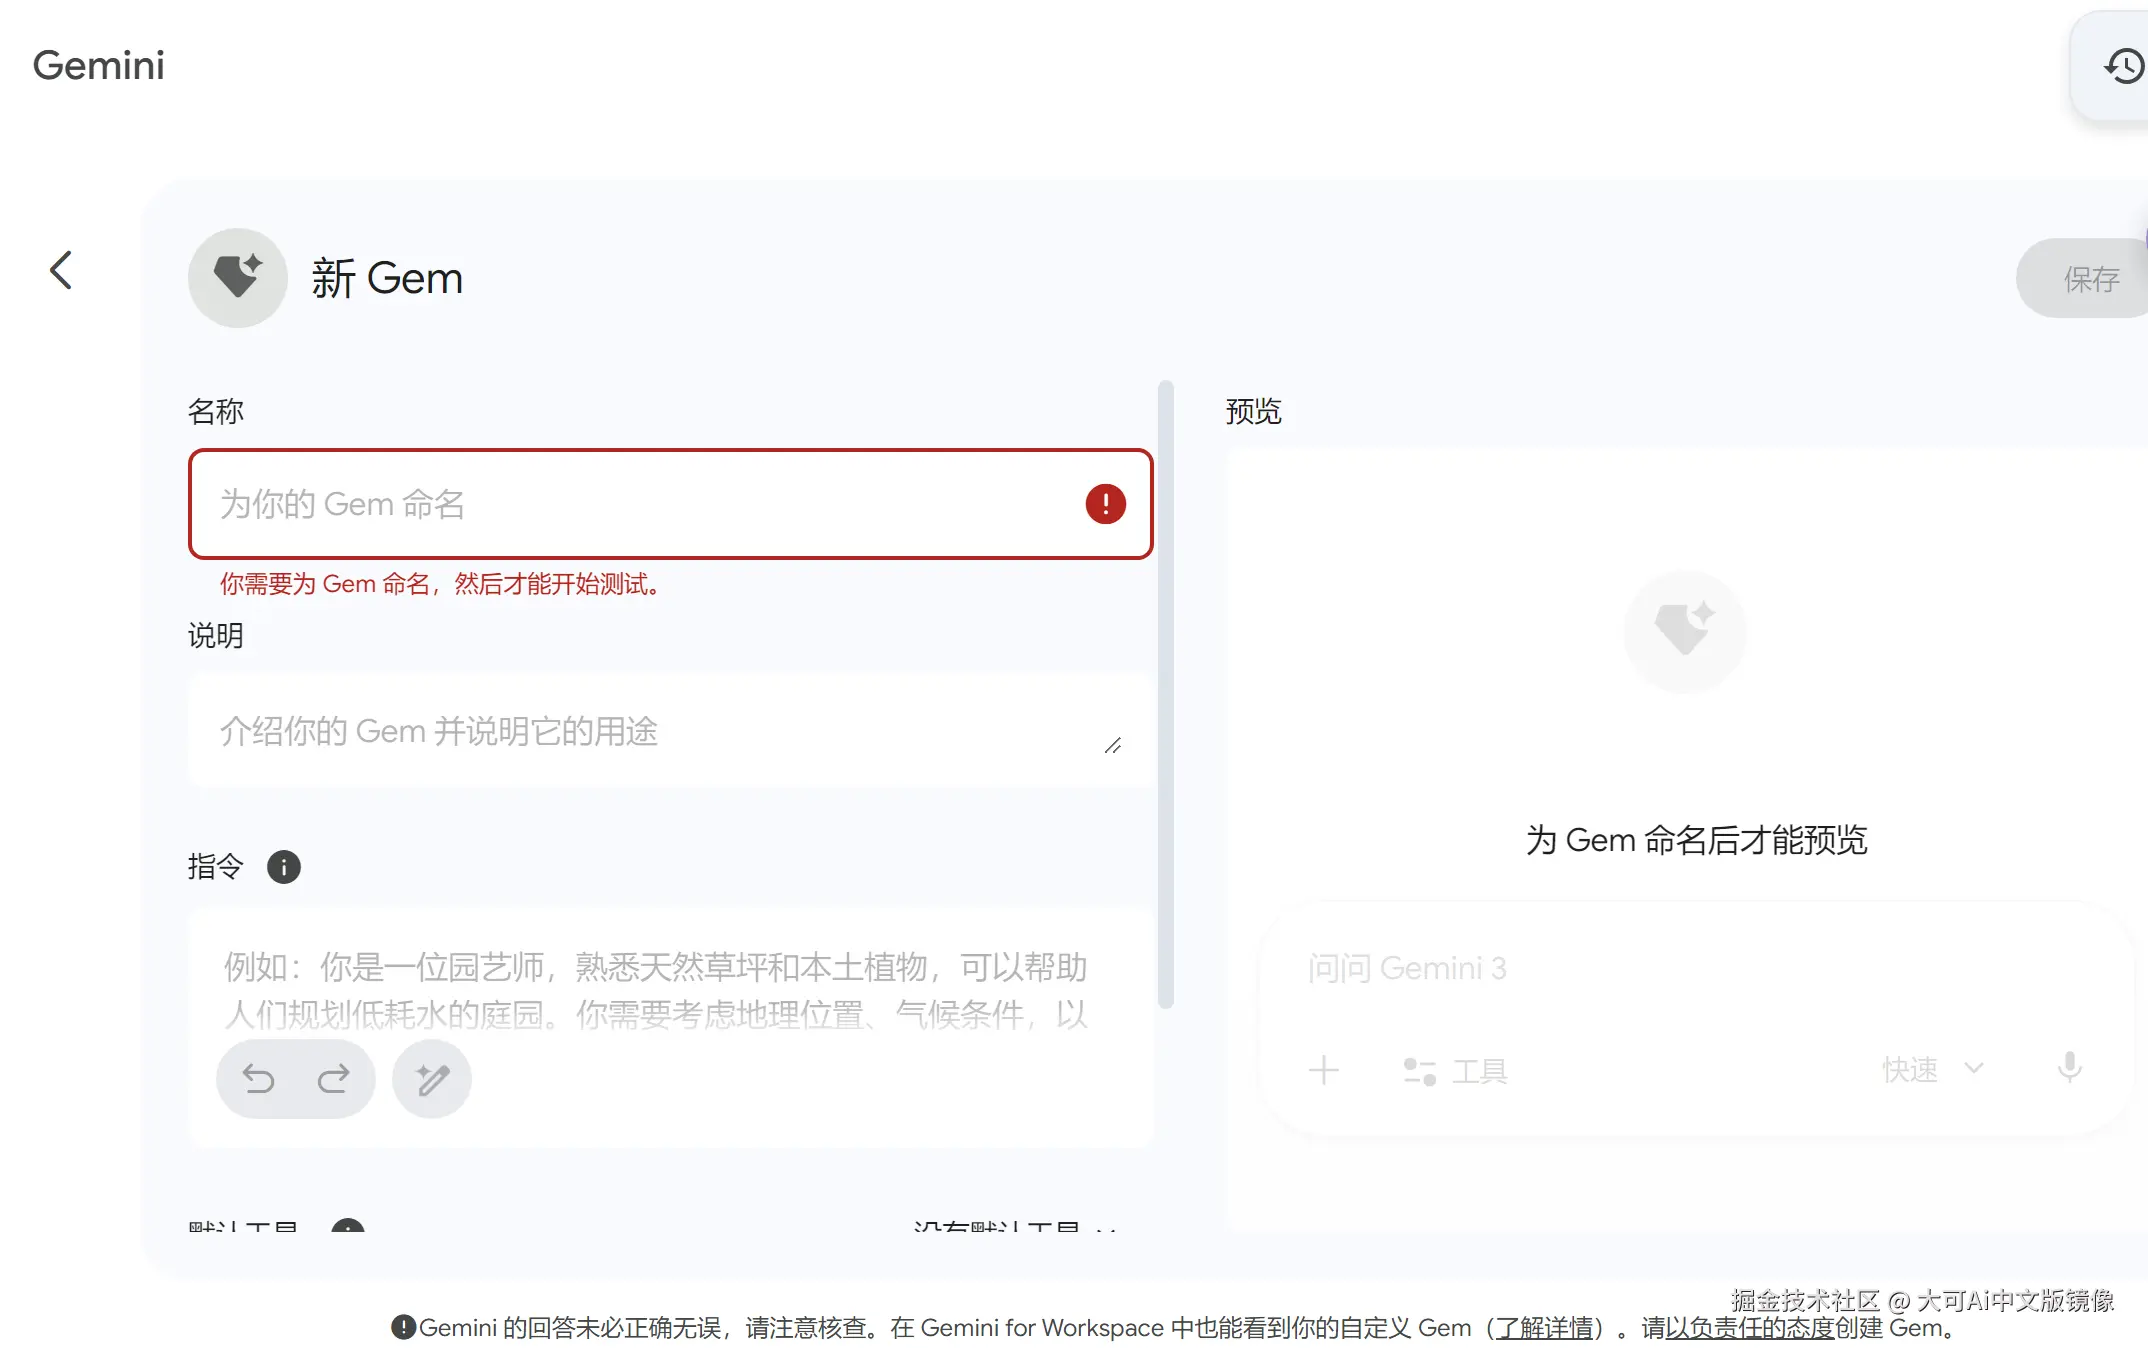
Task: Open the 以负责任的态度 link
Action: [x=1750, y=1328]
